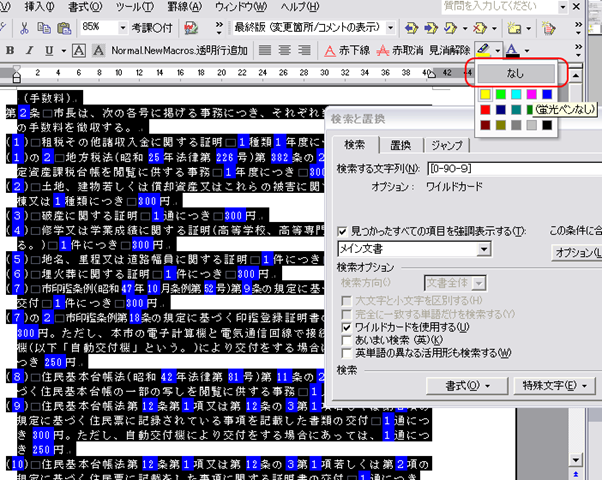Screen dimensions: 602x480
Task: Open the ウィンドウ(W) menu
Action: click(x=241, y=7)
